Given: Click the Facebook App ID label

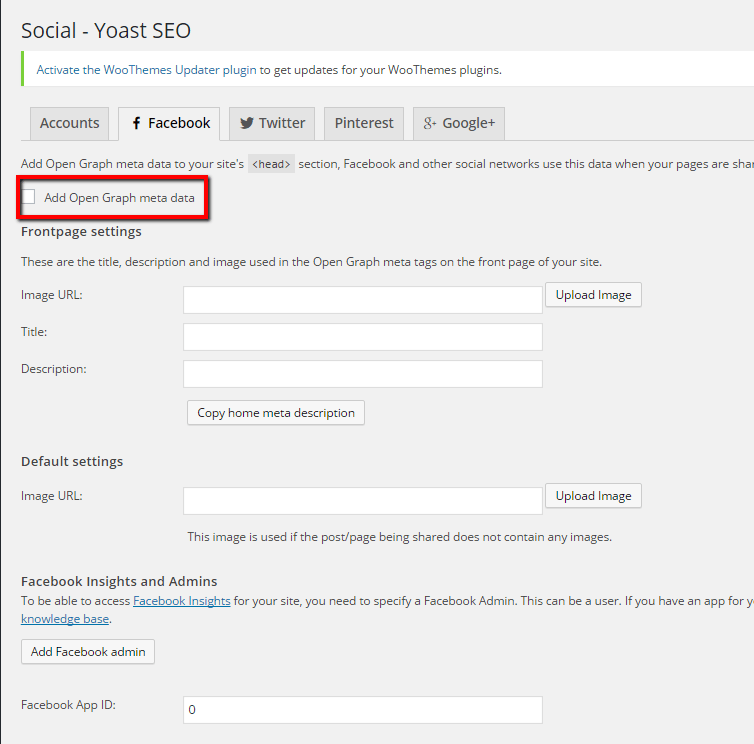Looking at the screenshot, I should click(x=68, y=705).
